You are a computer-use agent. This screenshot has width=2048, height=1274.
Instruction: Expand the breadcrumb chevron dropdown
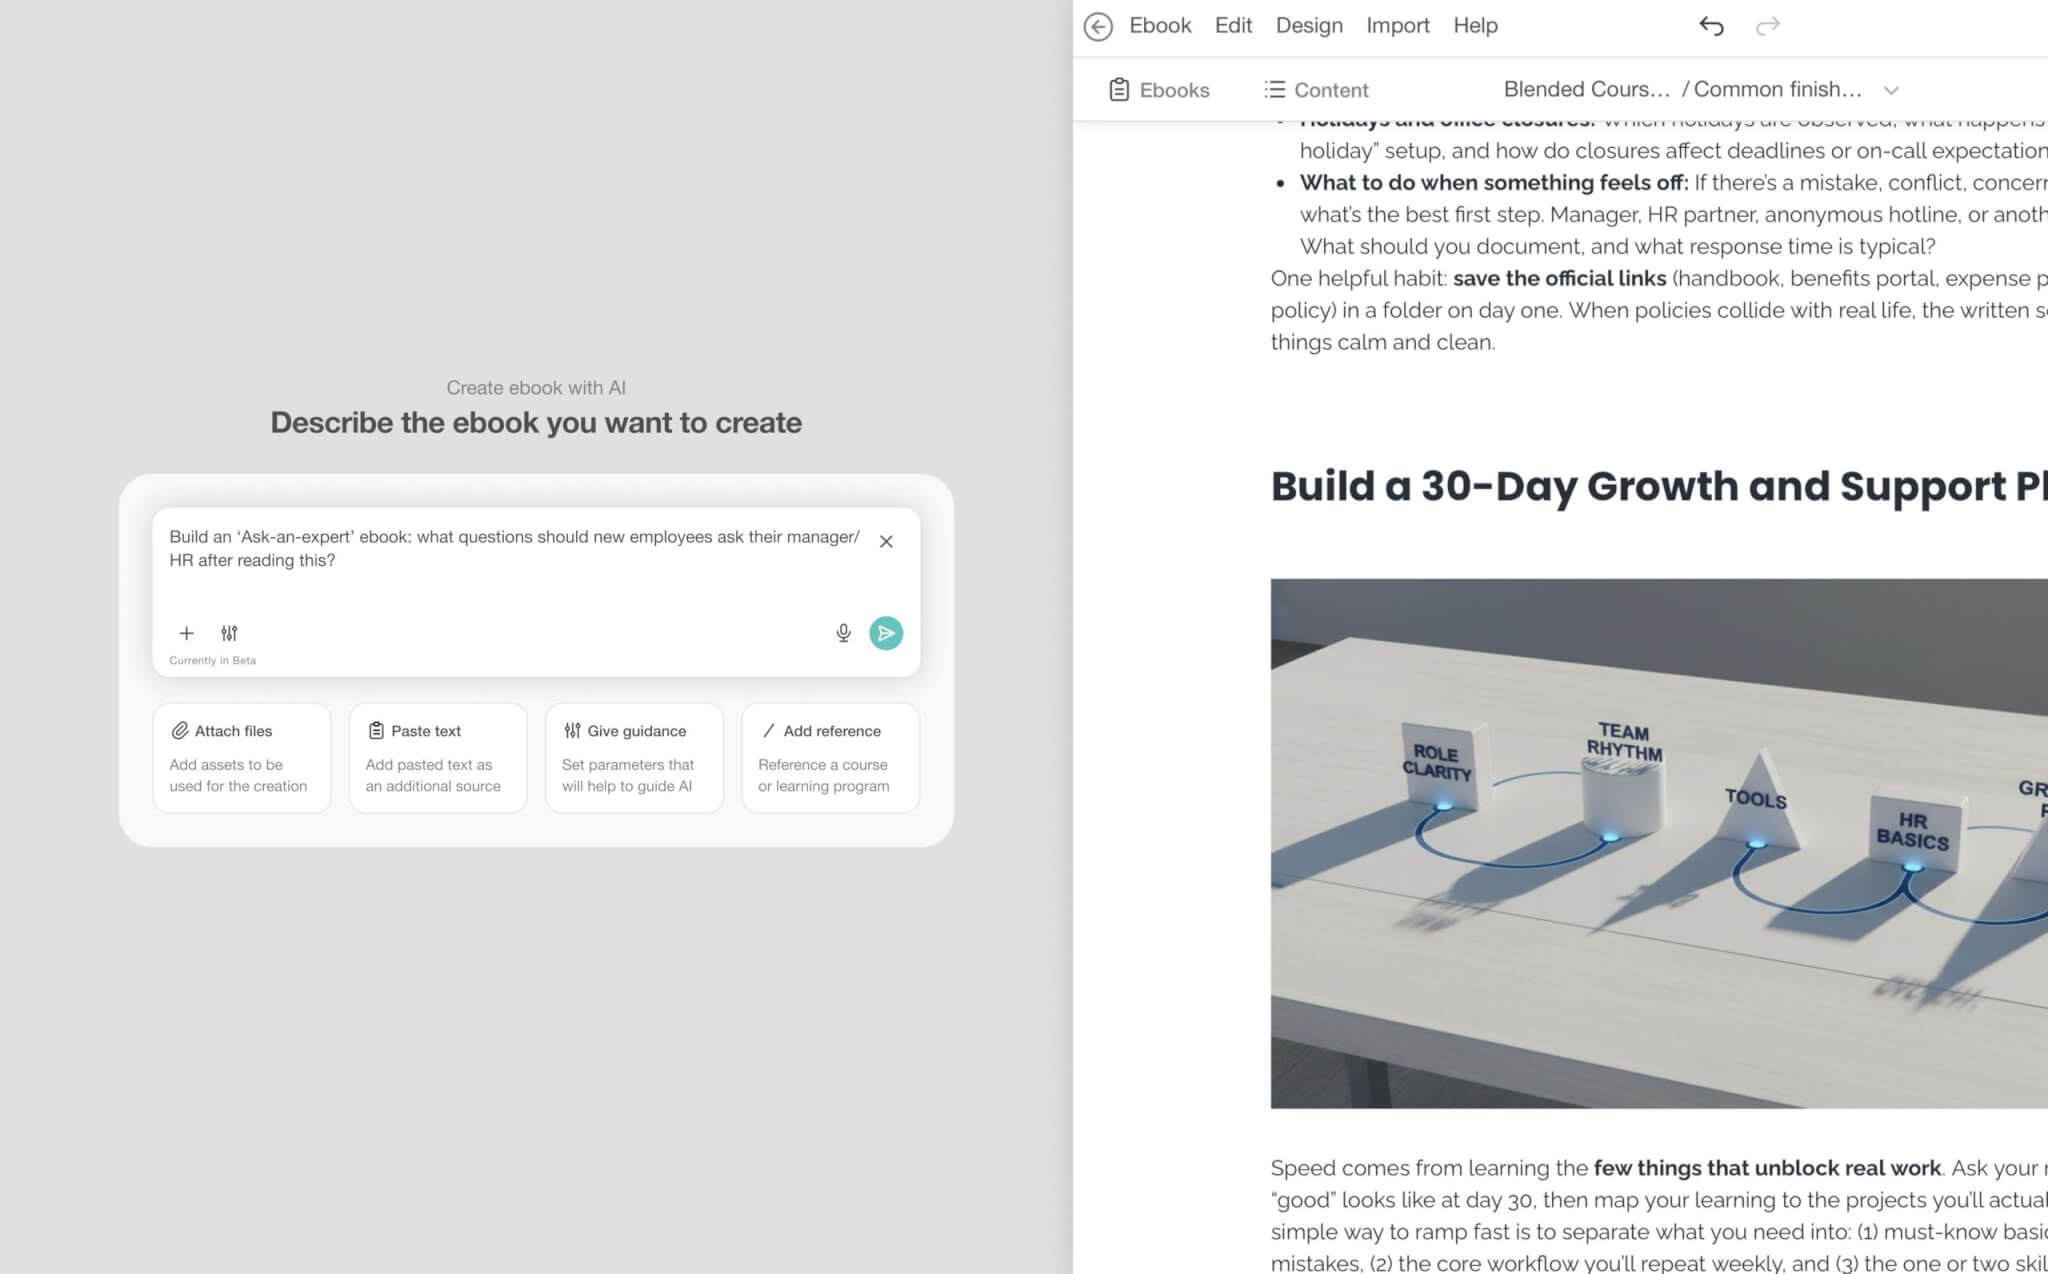pos(1891,90)
